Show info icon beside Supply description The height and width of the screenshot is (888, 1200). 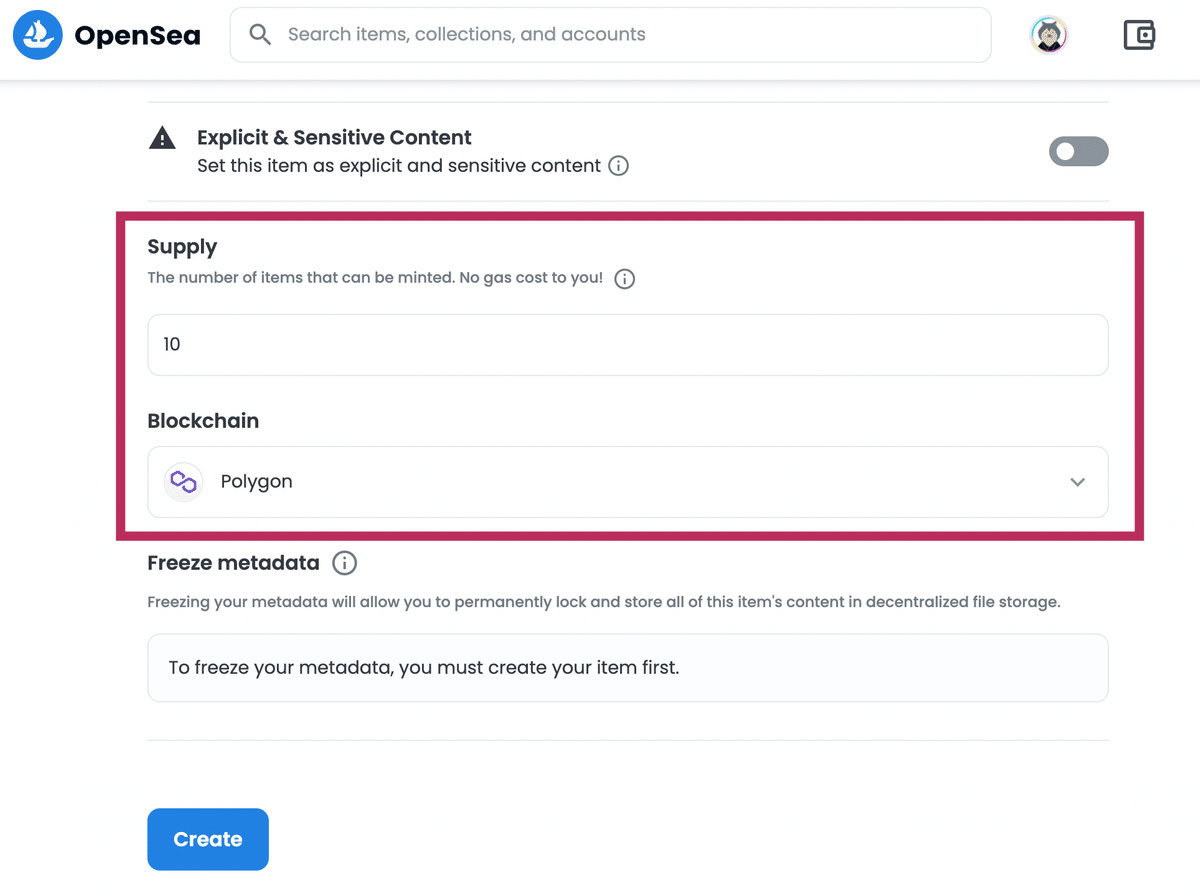[625, 279]
